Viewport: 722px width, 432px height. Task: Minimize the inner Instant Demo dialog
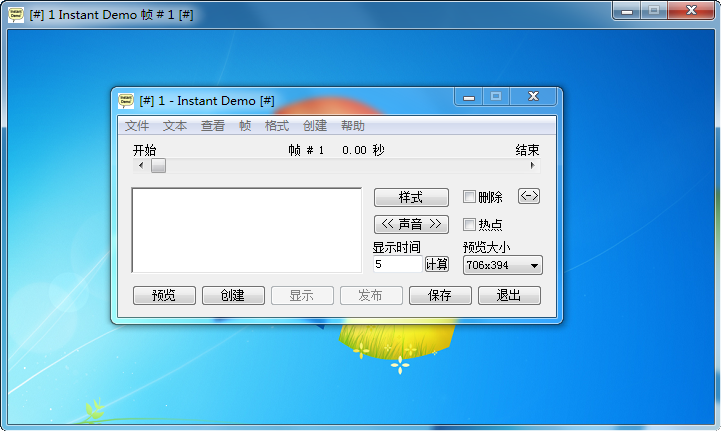[x=468, y=97]
